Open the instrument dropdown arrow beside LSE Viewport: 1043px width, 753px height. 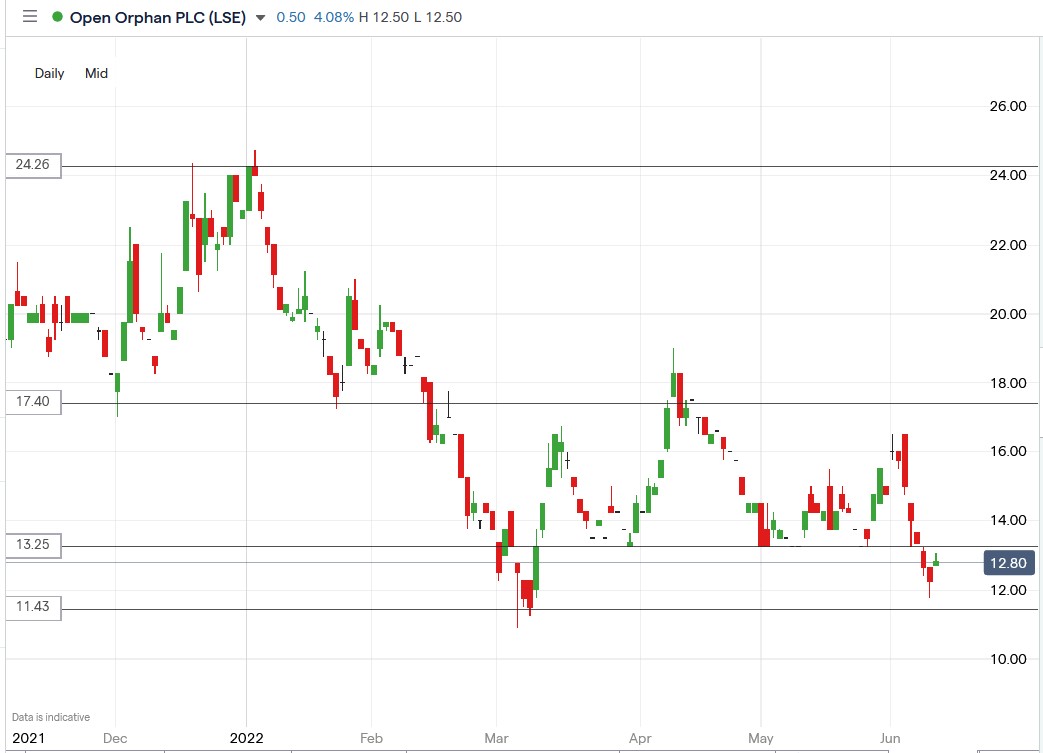pyautogui.click(x=259, y=17)
